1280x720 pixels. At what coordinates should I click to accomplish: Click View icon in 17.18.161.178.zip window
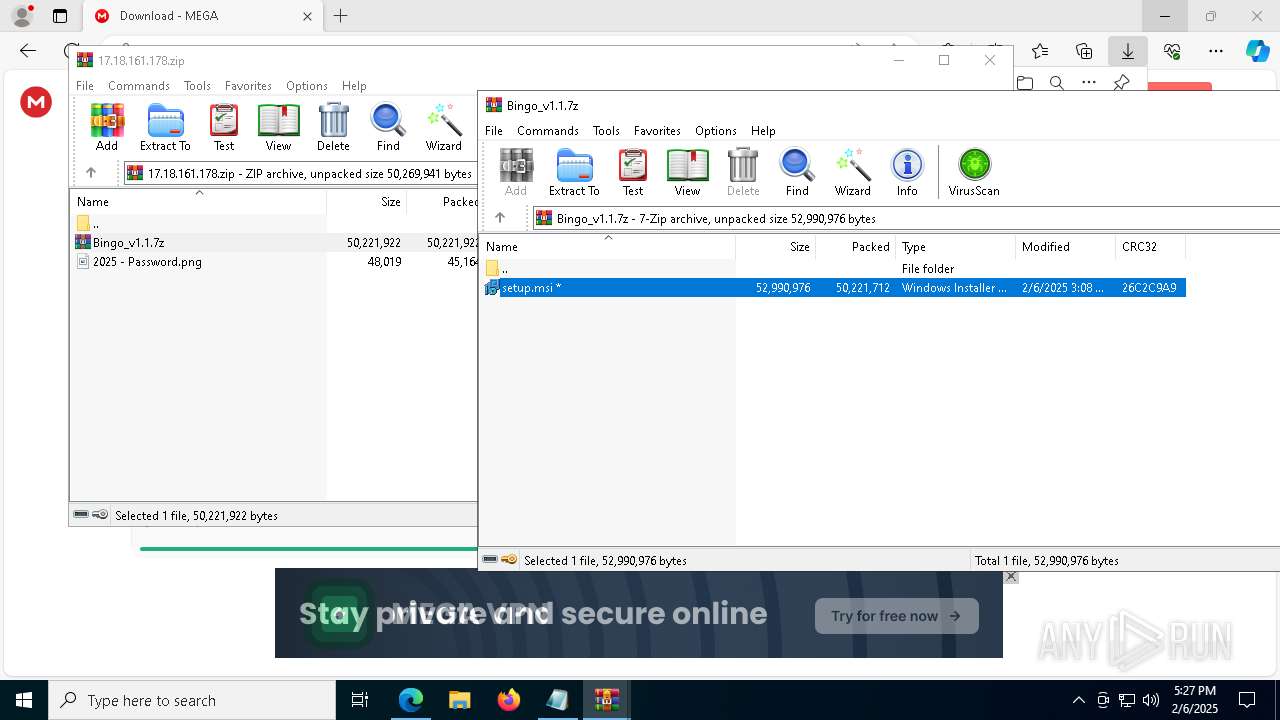[x=278, y=127]
